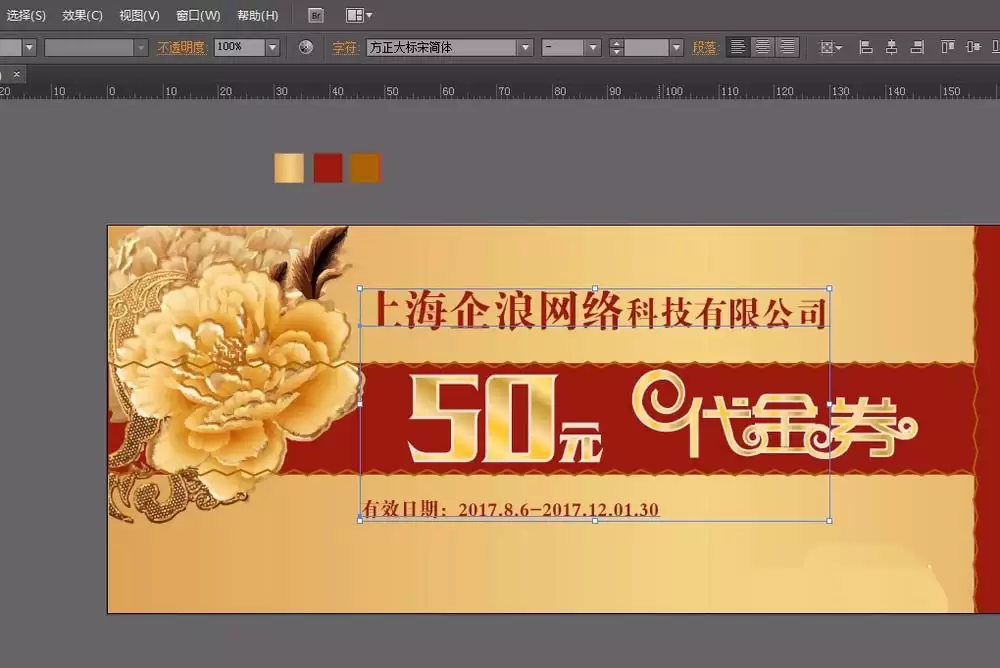Image resolution: width=1000 pixels, height=668 pixels.
Task: Align paragraph text to the left
Action: tap(738, 47)
